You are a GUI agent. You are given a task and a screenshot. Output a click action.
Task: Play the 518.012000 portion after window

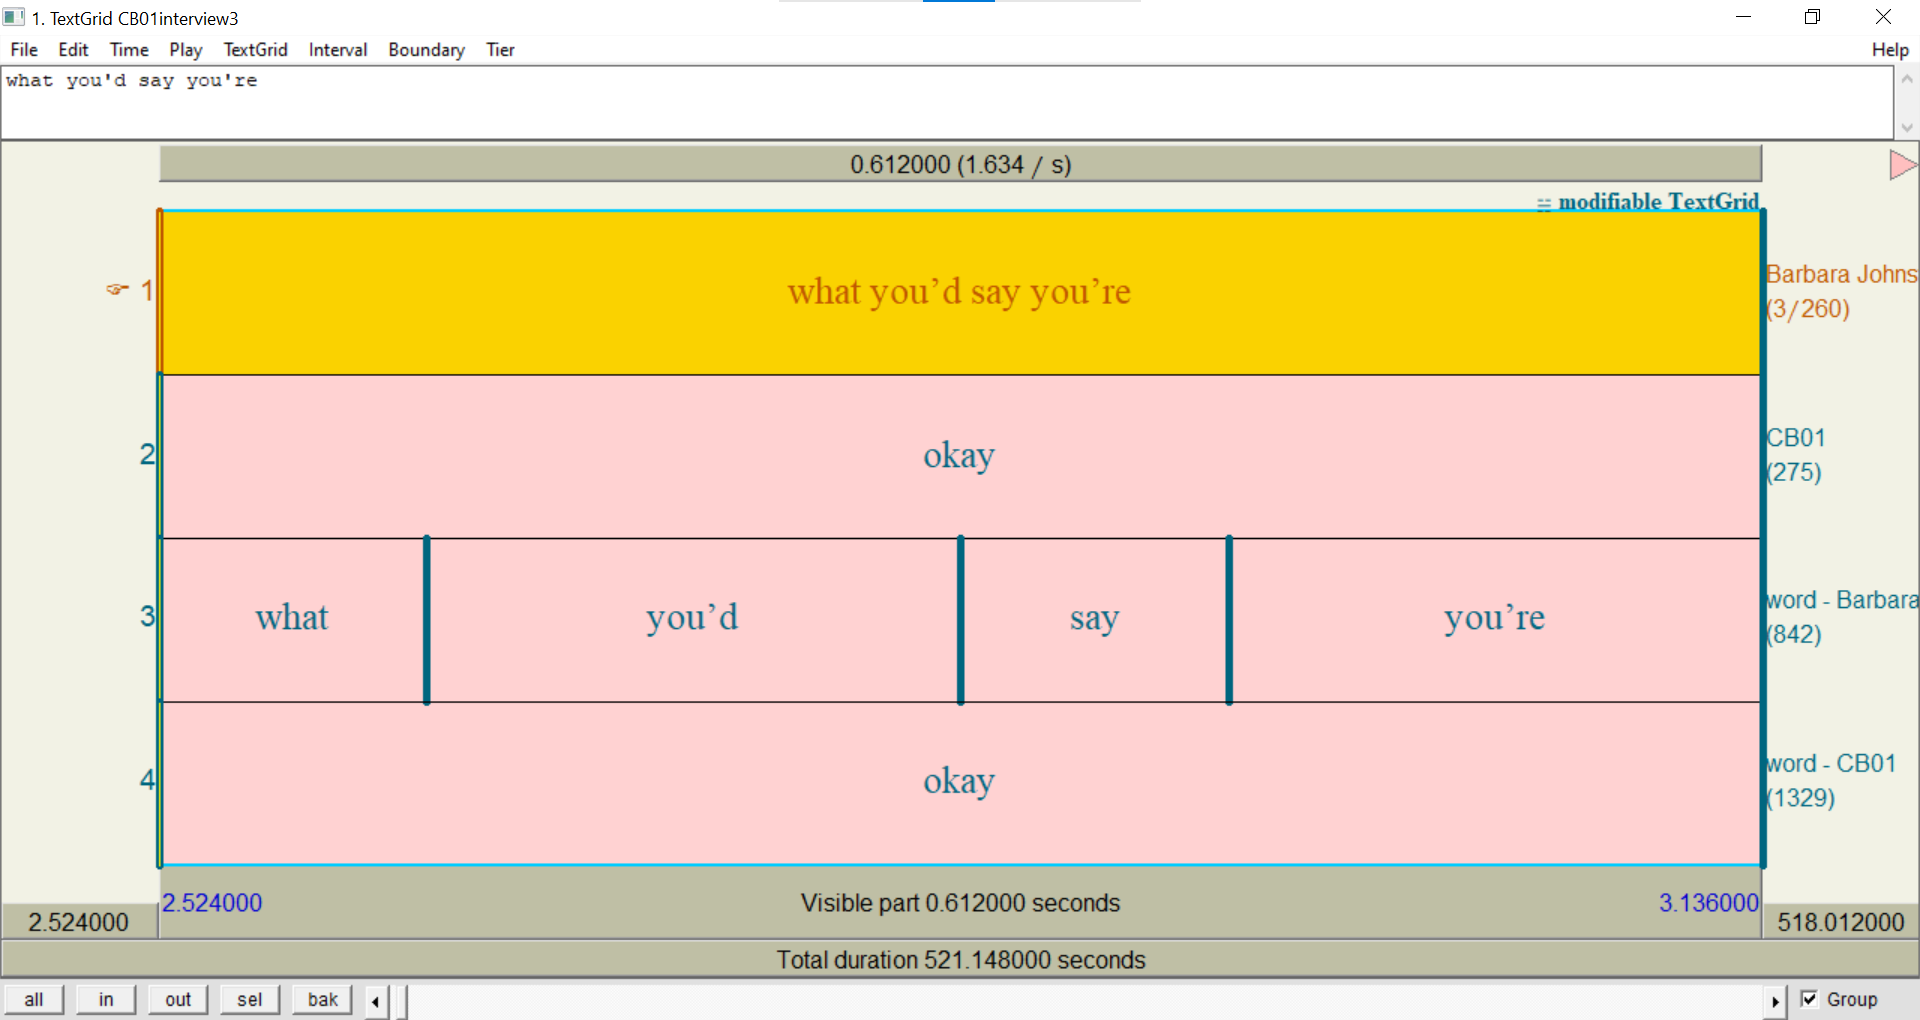[1841, 922]
